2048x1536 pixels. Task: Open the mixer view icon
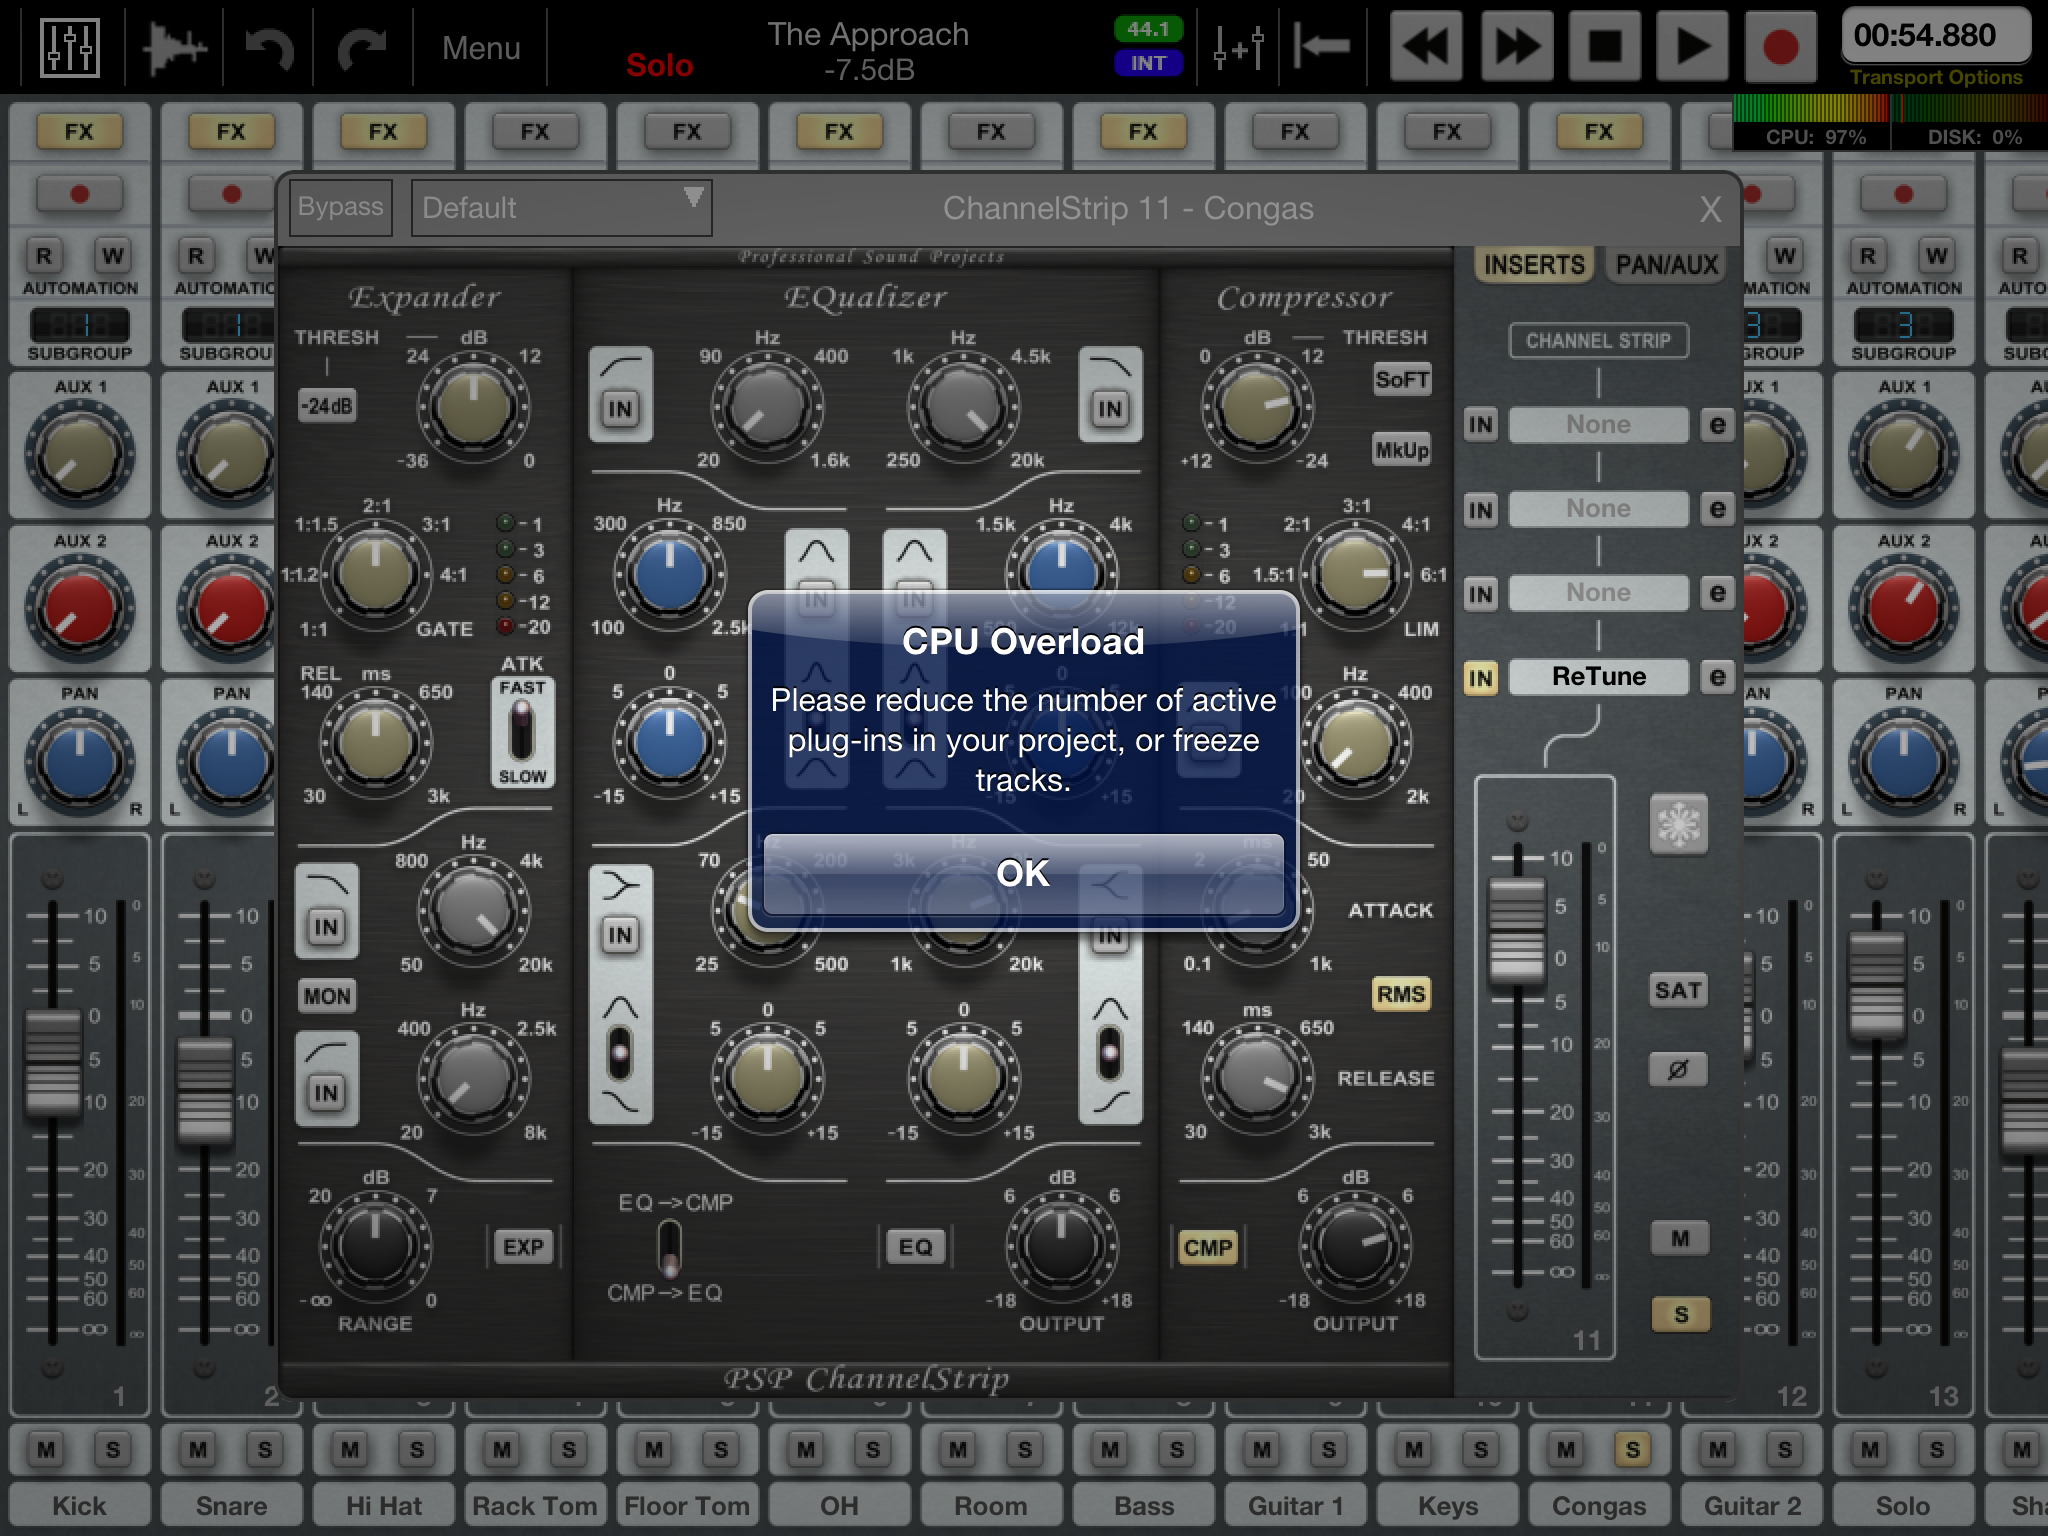click(69, 46)
